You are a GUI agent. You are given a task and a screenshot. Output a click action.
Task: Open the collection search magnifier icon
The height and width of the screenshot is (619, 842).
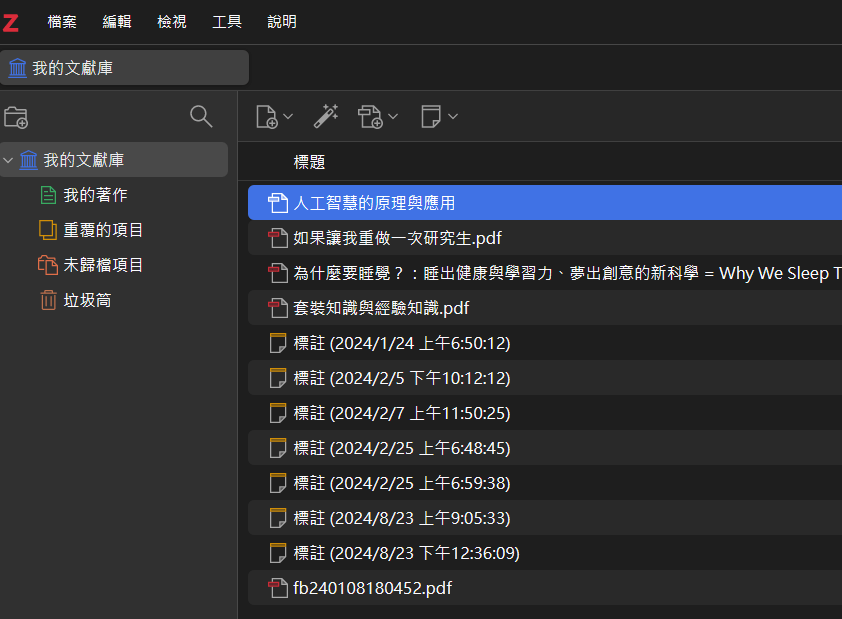coord(201,116)
